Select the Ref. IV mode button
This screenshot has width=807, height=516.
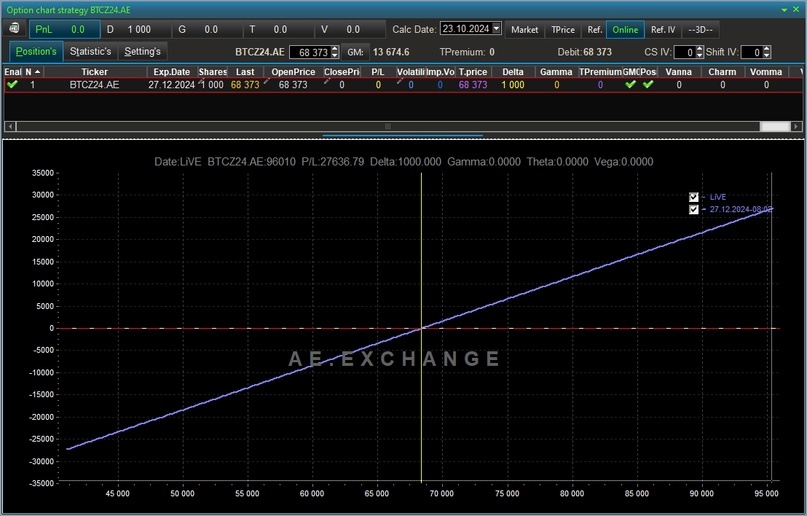pos(663,30)
